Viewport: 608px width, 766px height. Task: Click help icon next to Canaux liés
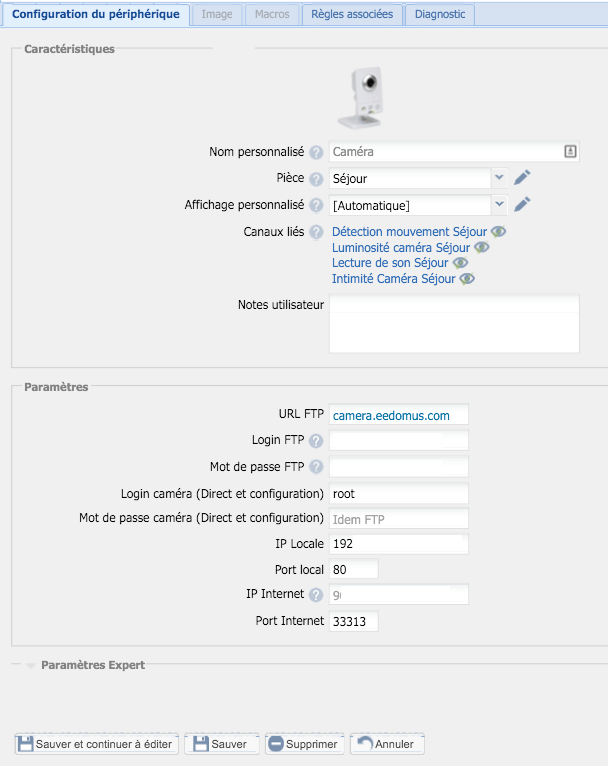coord(316,232)
